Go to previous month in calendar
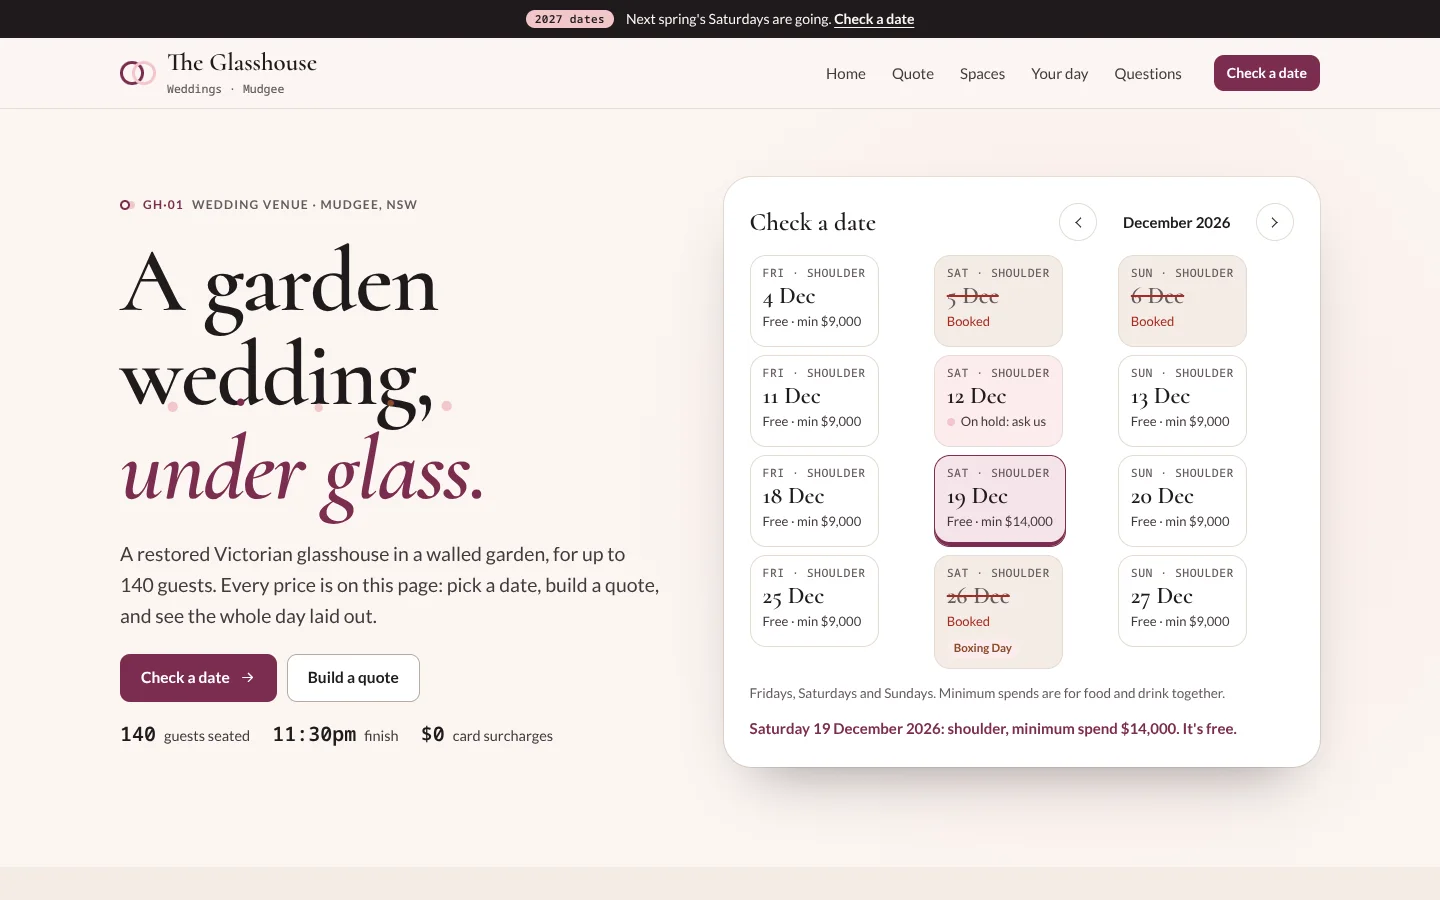 point(1078,222)
